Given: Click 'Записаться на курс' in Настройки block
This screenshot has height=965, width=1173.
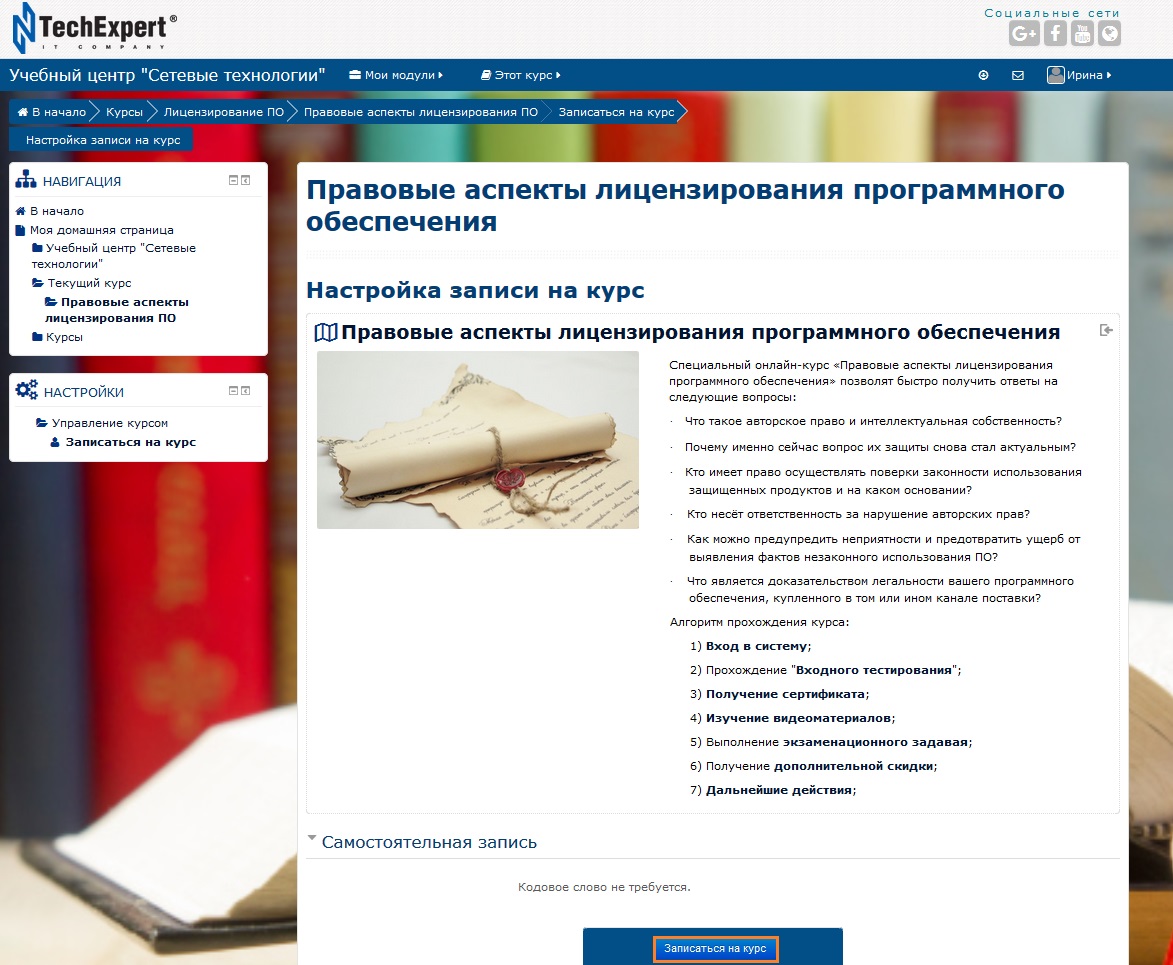Looking at the screenshot, I should [x=131, y=442].
